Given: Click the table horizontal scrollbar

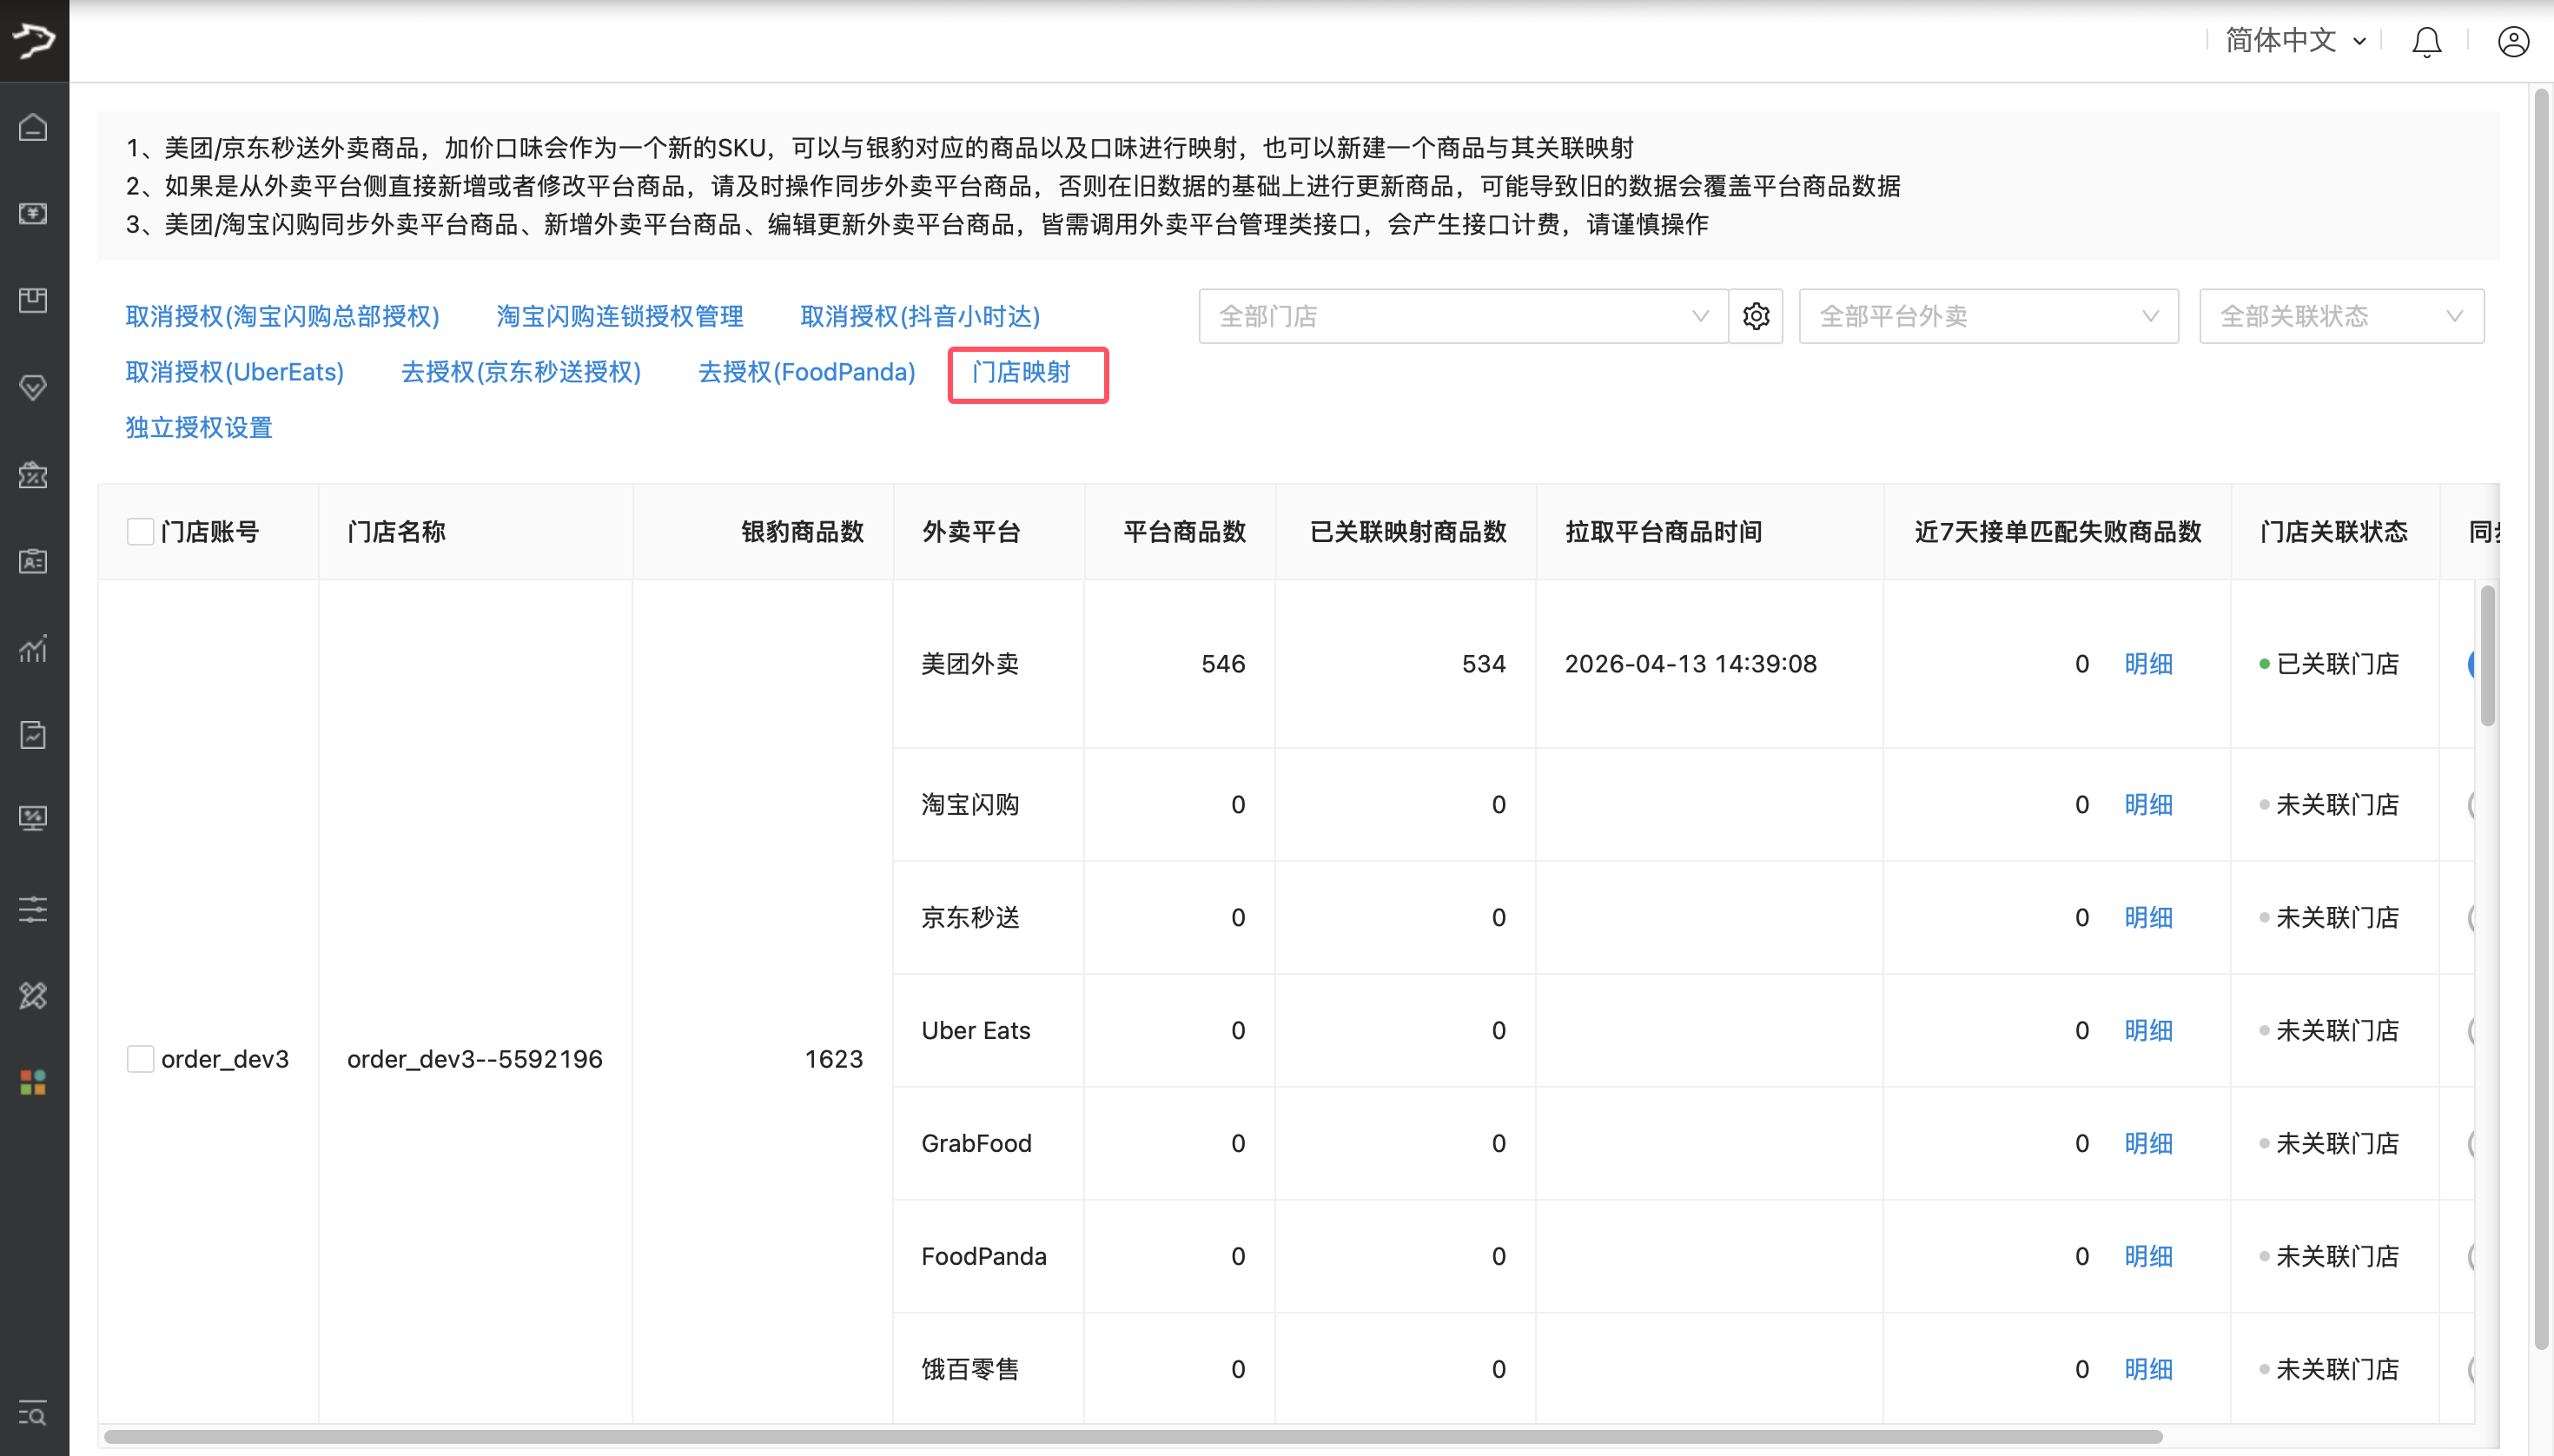Looking at the screenshot, I should click(x=1133, y=1437).
